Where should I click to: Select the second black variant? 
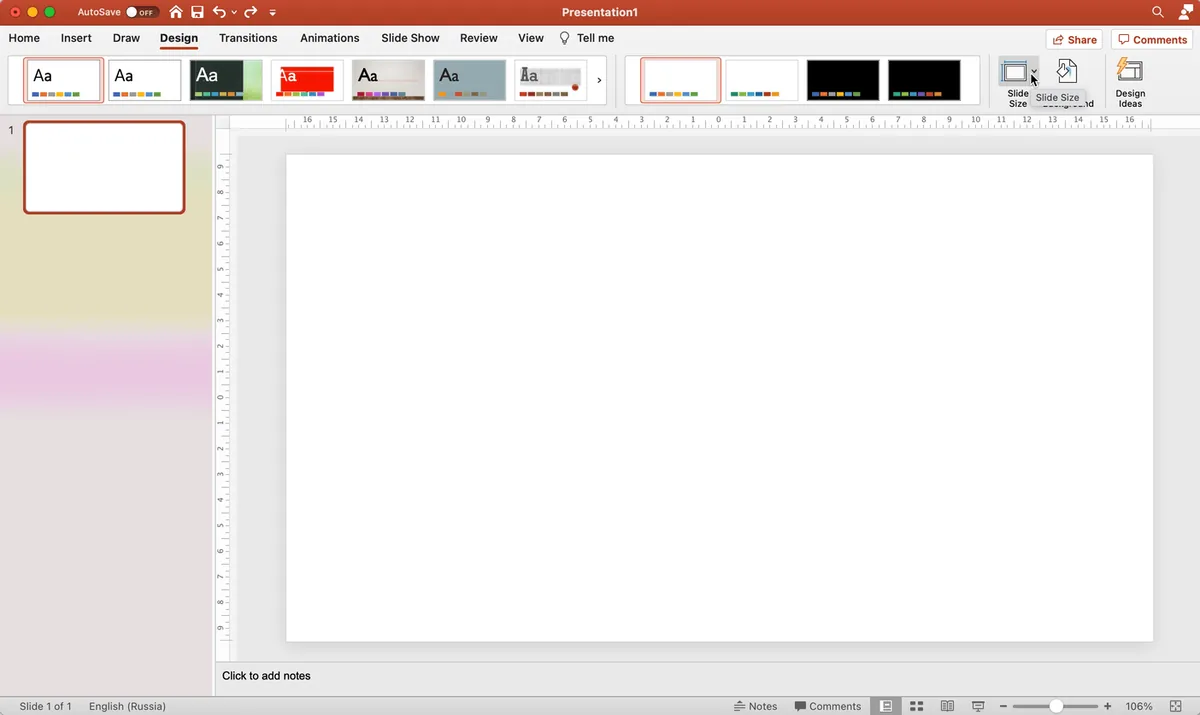click(x=924, y=80)
